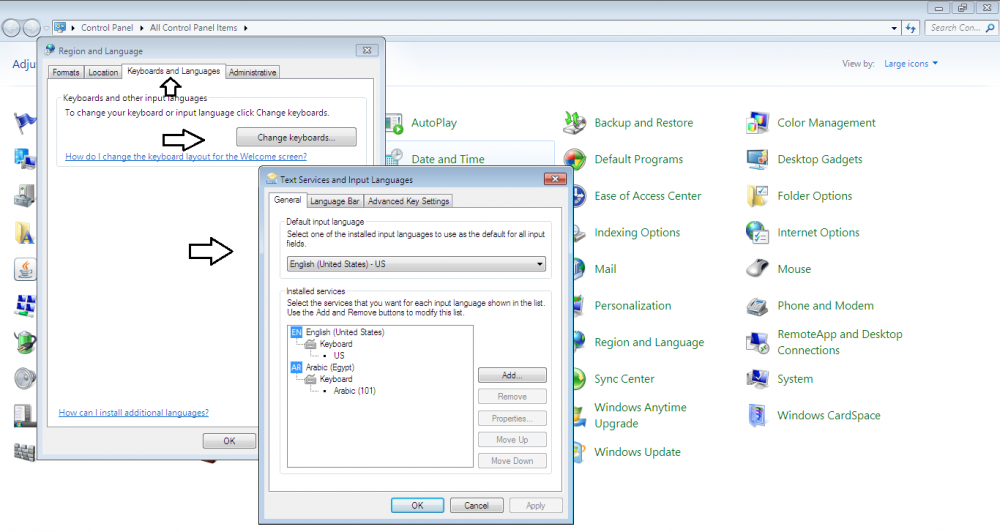The width and height of the screenshot is (1000, 532).
Task: Click the Folder Options icon
Action: pos(757,196)
